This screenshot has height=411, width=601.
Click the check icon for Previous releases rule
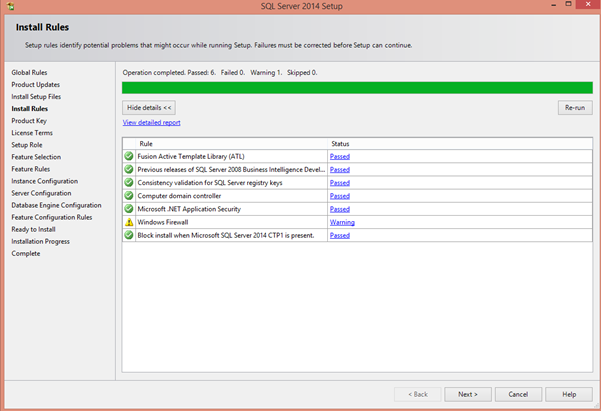point(129,169)
